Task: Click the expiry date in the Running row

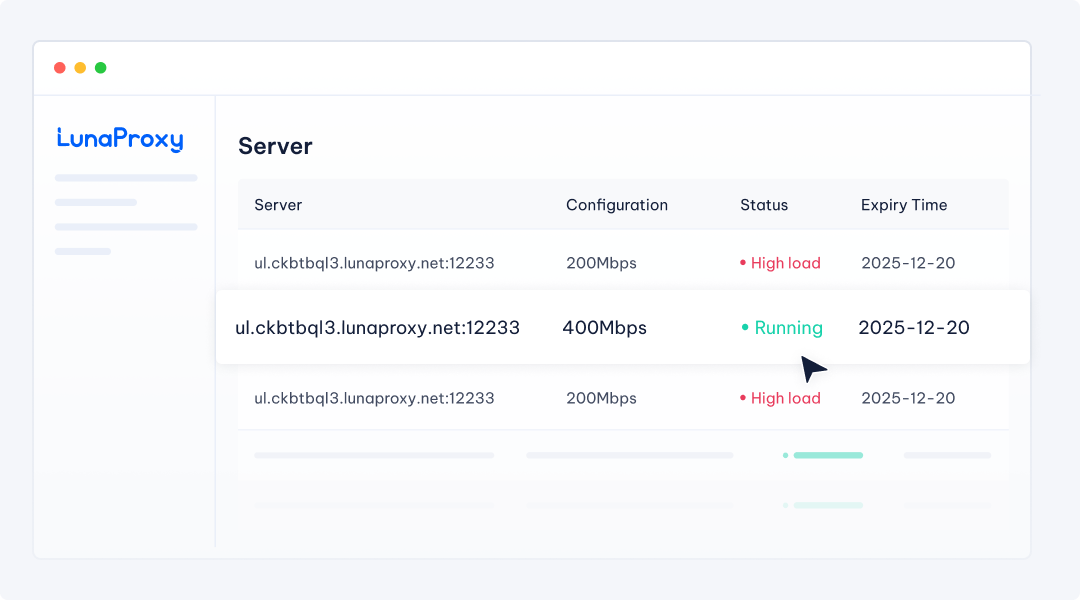Action: coord(913,328)
